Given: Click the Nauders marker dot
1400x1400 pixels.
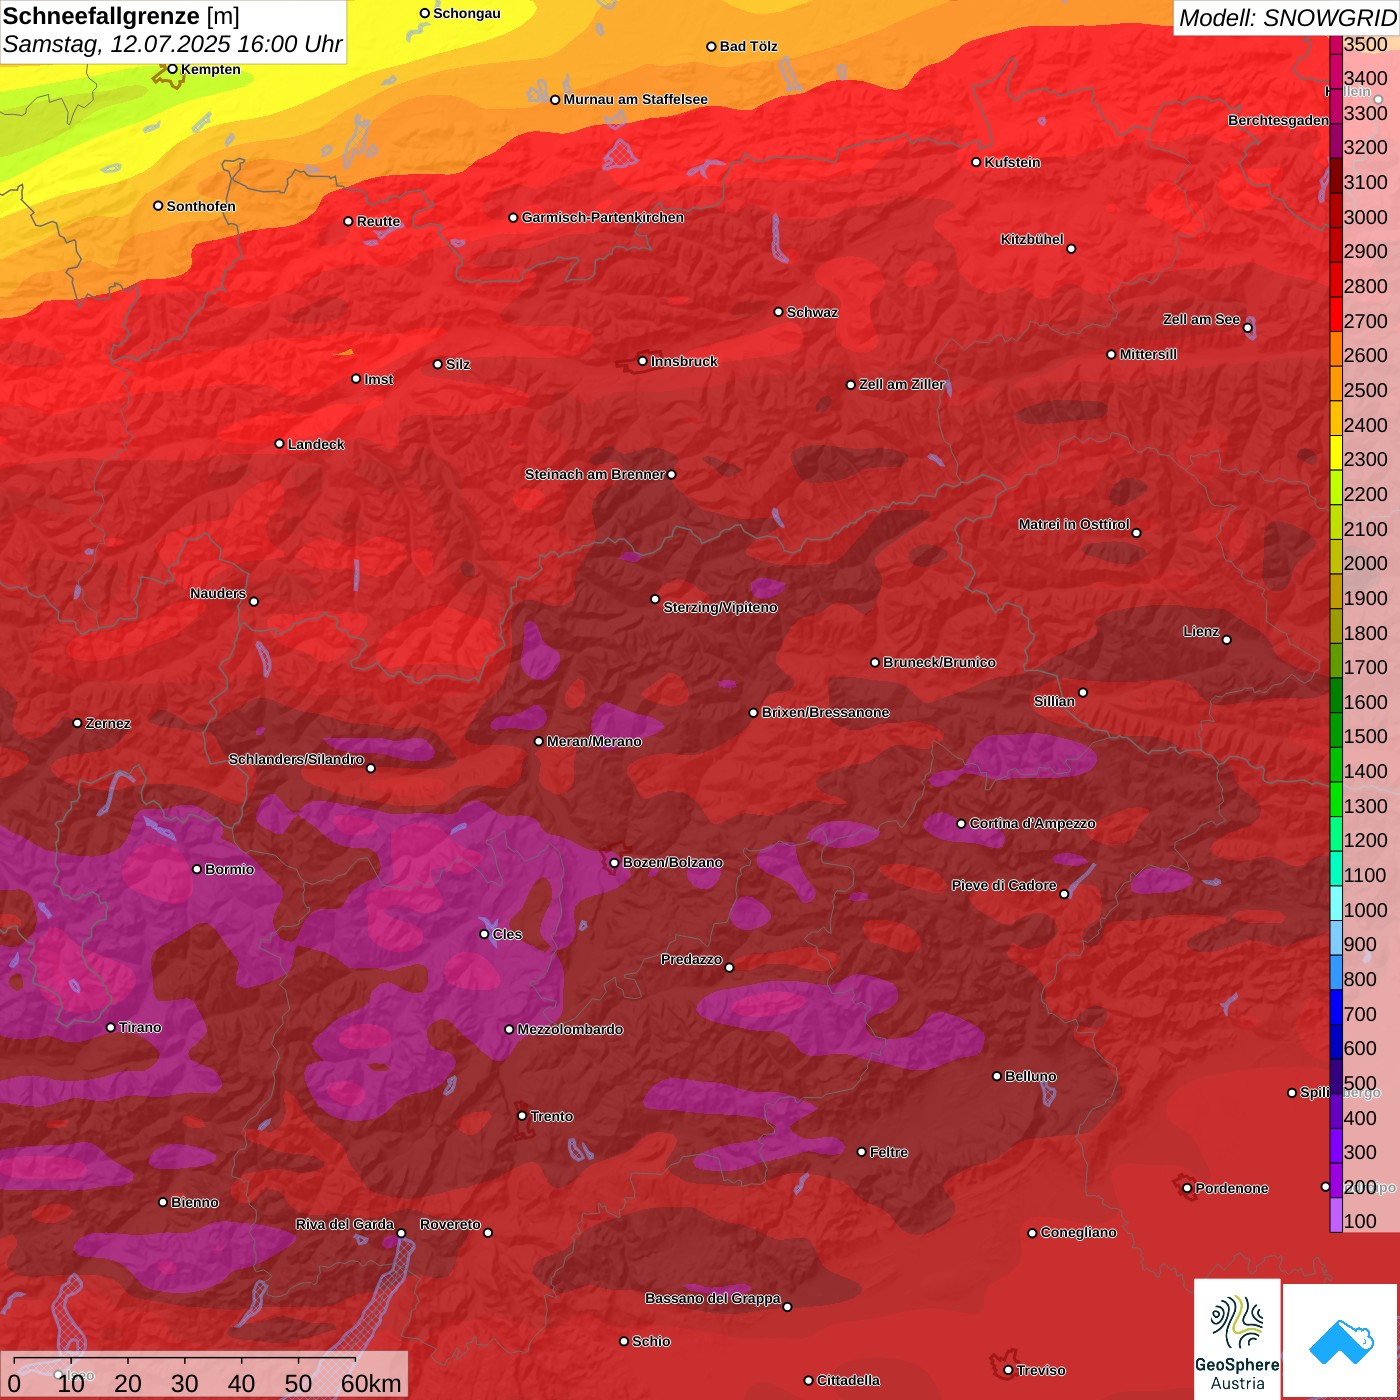Looking at the screenshot, I should point(254,601).
